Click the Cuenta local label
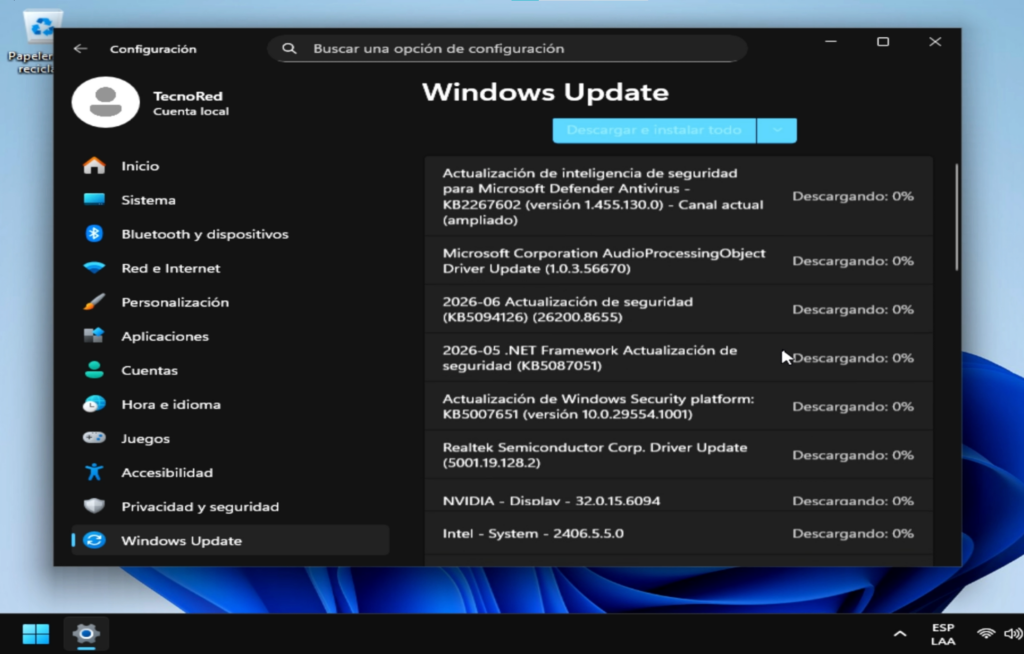 (x=191, y=111)
